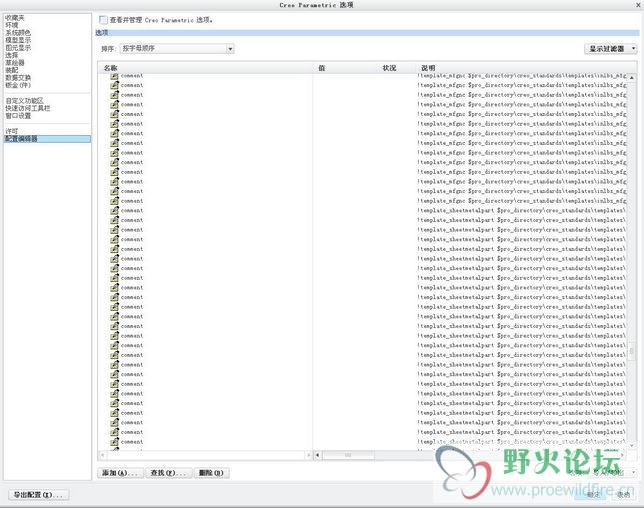
Task: Click the 说明 column header
Action: (428, 68)
